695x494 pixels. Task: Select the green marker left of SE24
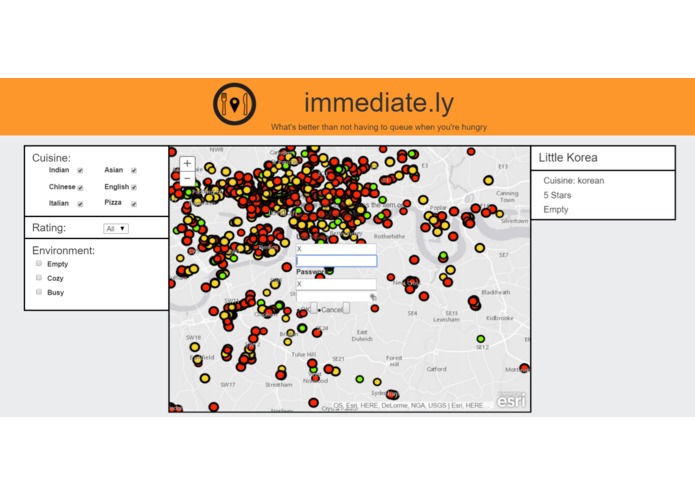[x=302, y=328]
